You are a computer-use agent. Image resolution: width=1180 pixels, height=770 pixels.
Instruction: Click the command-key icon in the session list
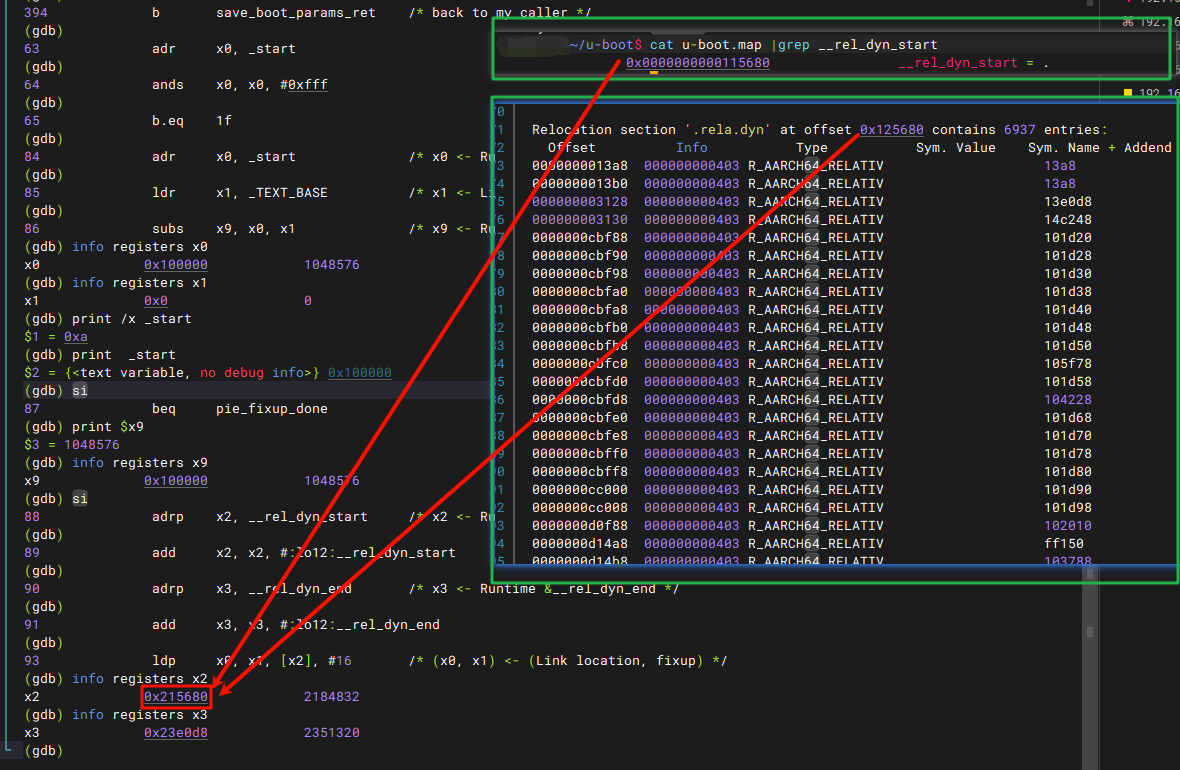pyautogui.click(x=1128, y=21)
